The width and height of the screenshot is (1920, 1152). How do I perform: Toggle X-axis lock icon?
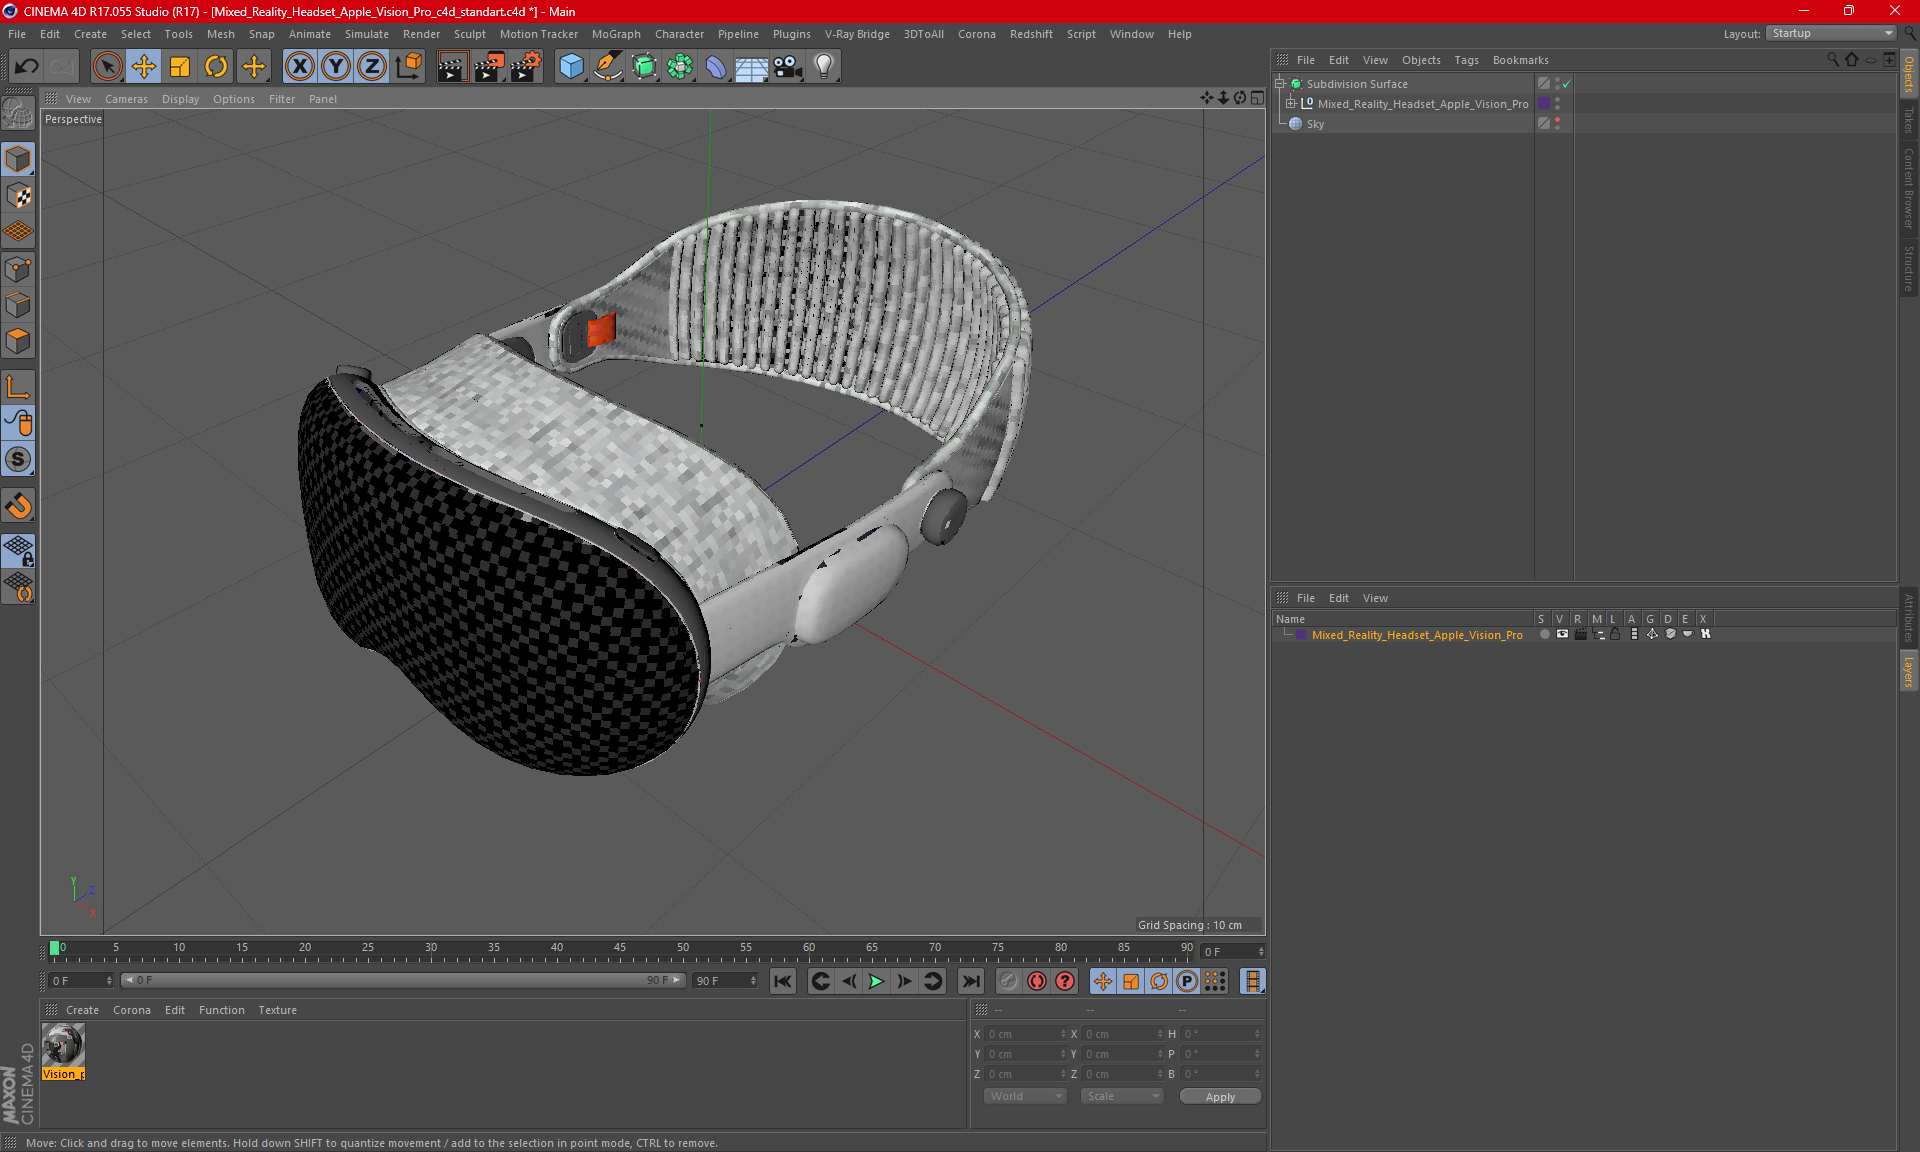pyautogui.click(x=299, y=67)
